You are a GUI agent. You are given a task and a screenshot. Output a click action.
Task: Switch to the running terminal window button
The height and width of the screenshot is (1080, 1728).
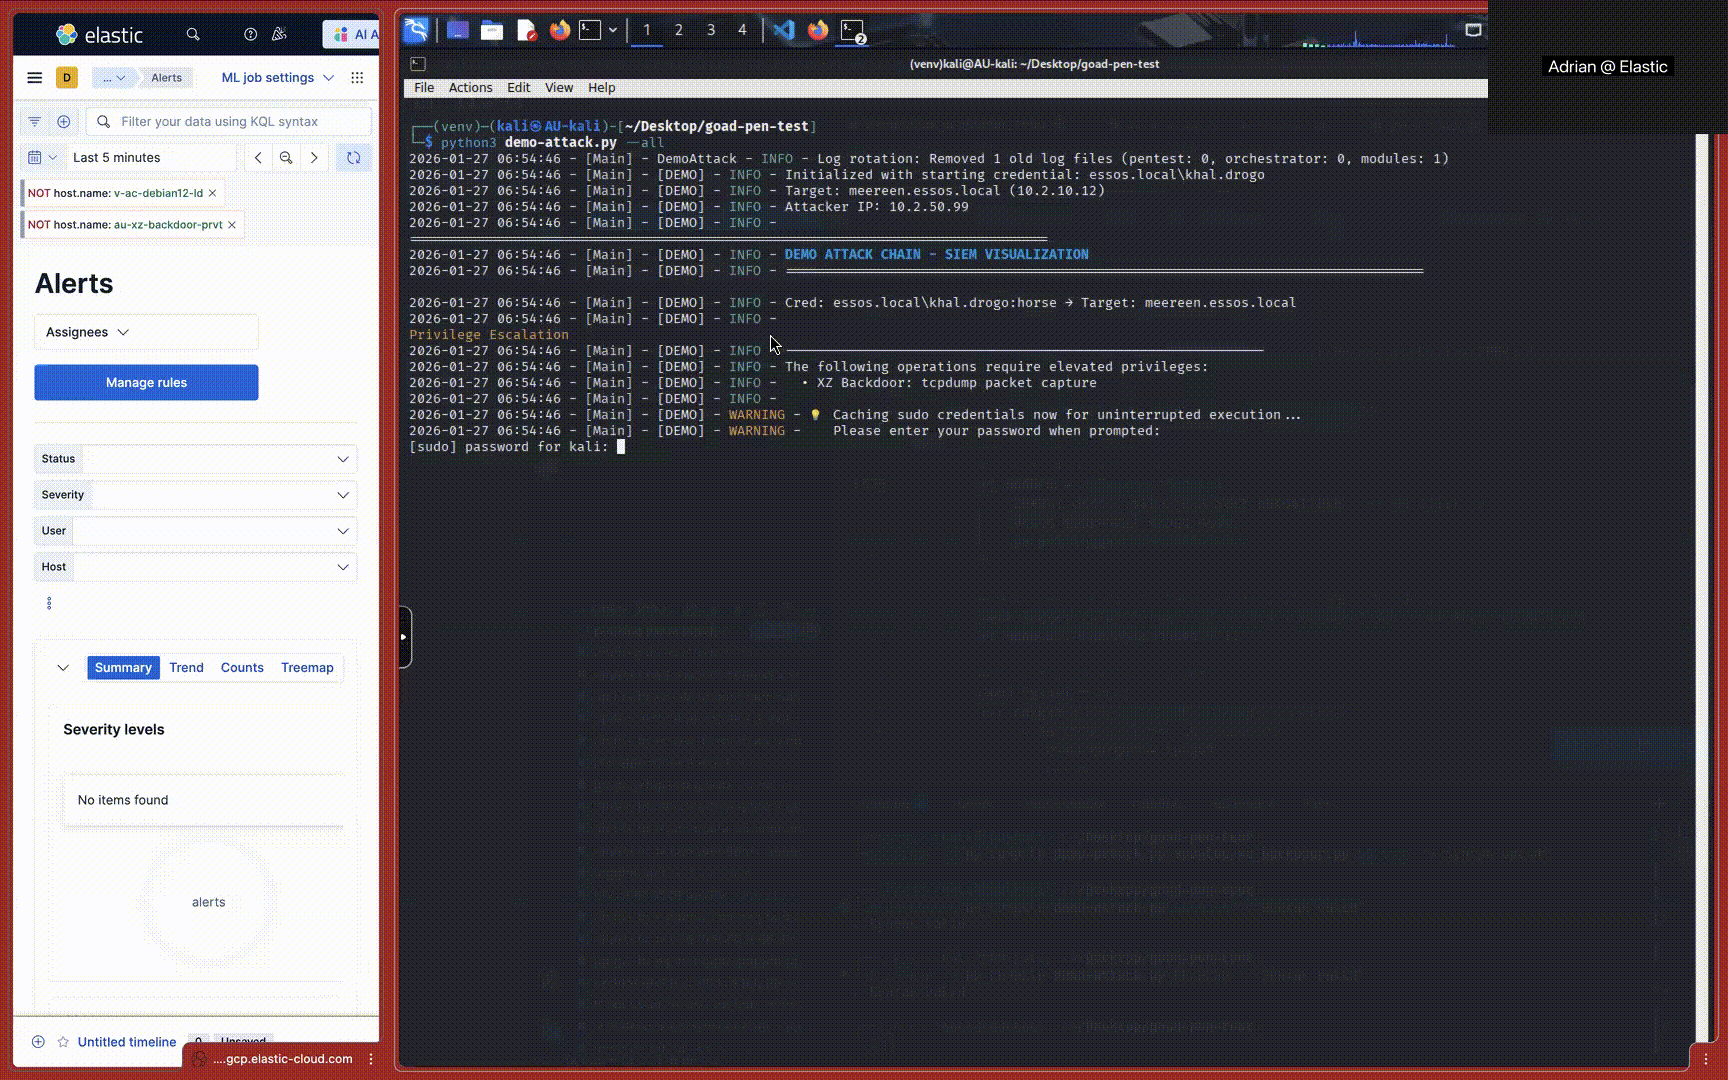pyautogui.click(x=853, y=31)
